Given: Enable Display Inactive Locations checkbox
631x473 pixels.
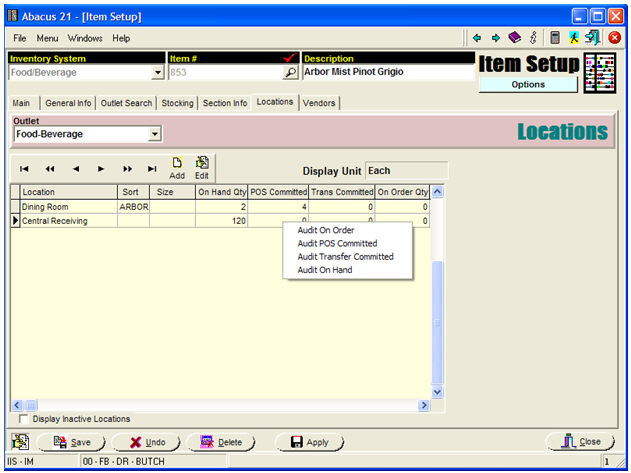Looking at the screenshot, I should click(x=24, y=419).
